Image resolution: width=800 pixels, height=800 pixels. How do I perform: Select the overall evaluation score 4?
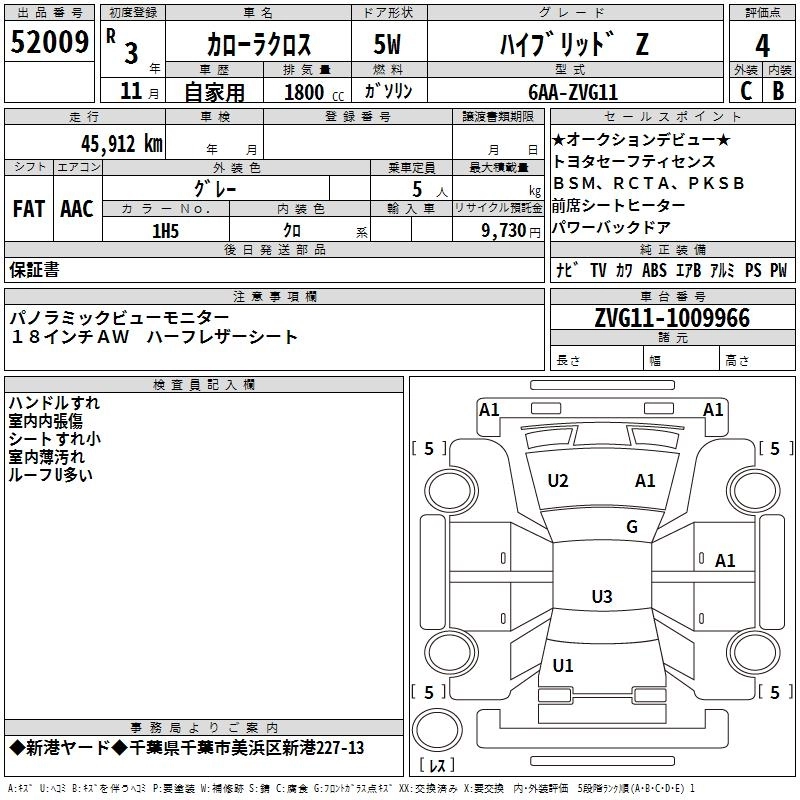tap(762, 46)
